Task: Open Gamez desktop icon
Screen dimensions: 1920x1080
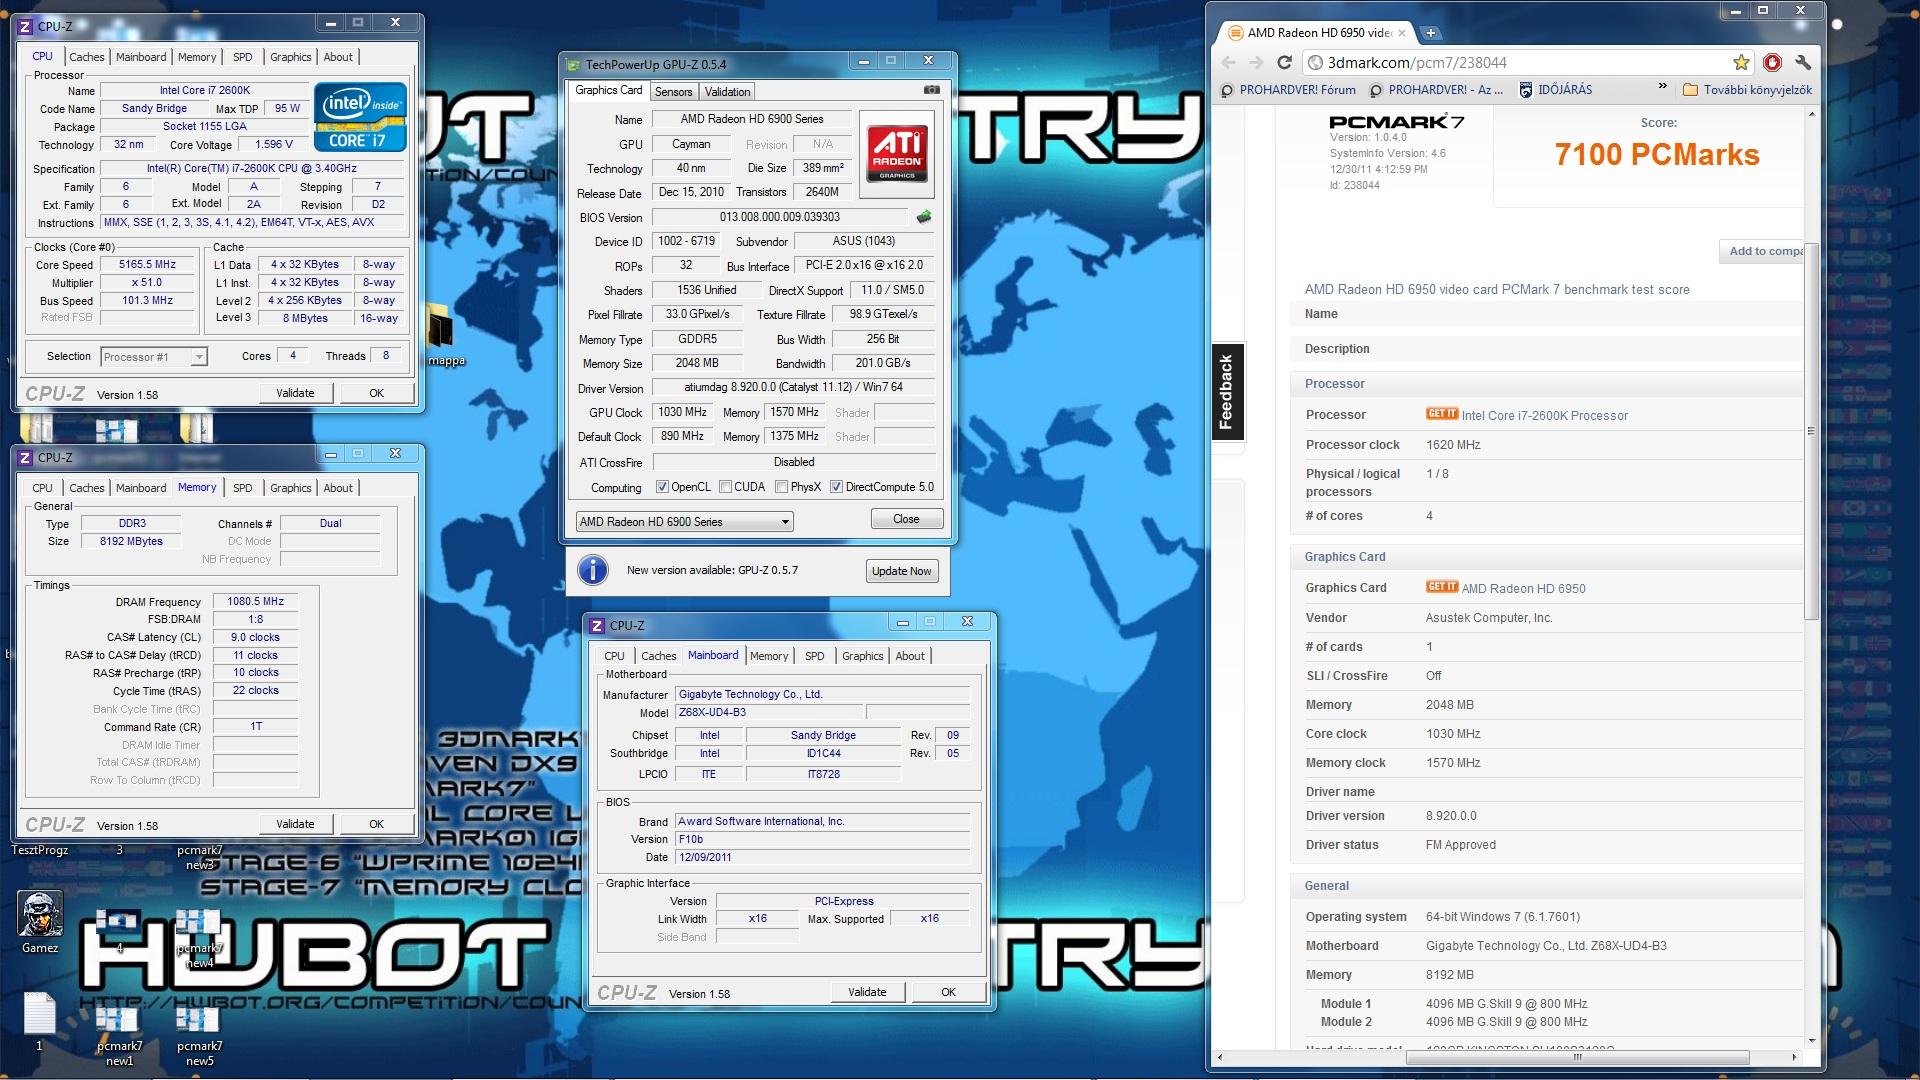Action: (40, 922)
